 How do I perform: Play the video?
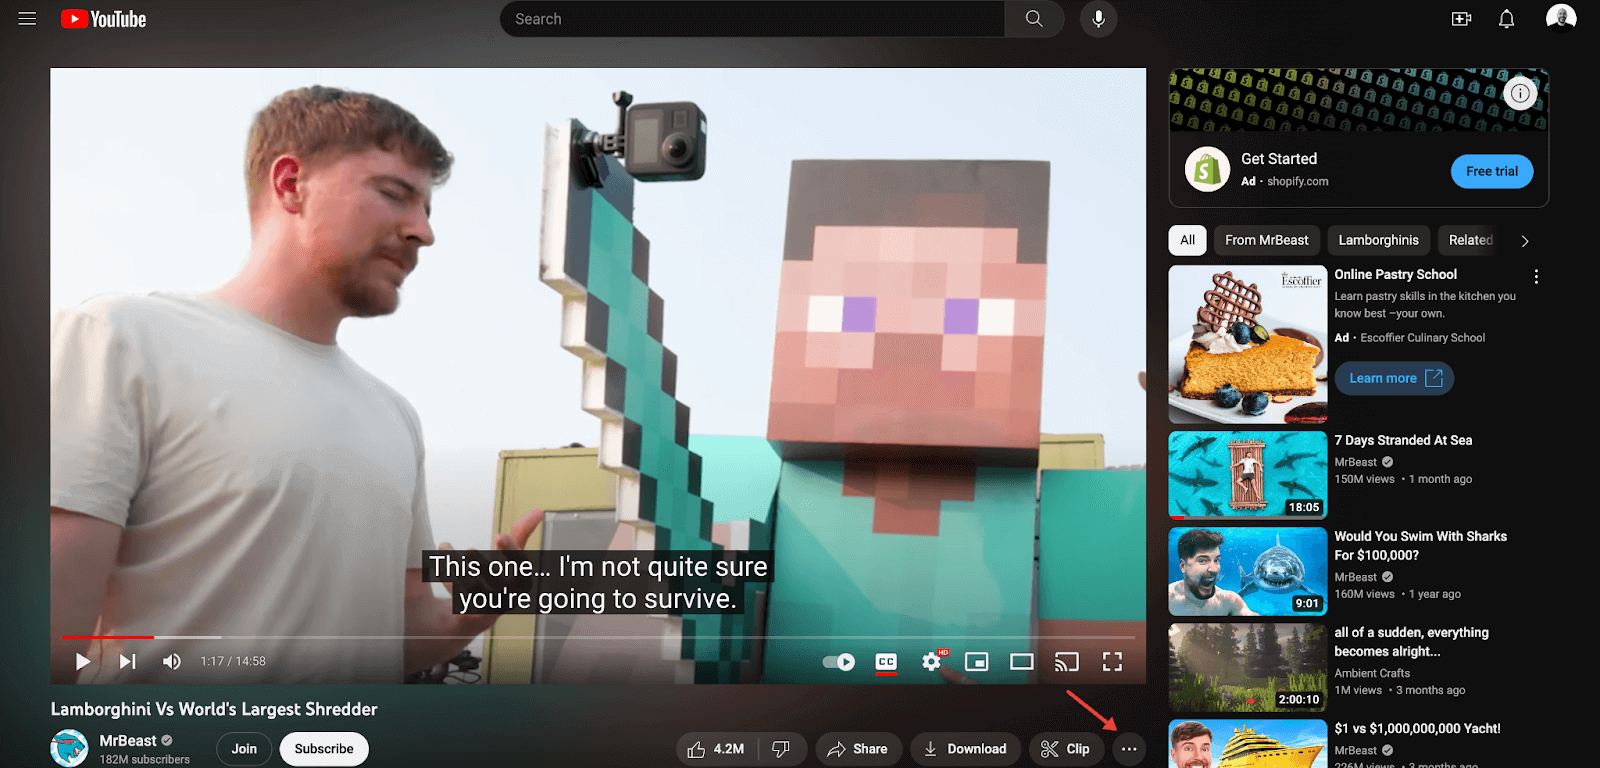pyautogui.click(x=83, y=661)
